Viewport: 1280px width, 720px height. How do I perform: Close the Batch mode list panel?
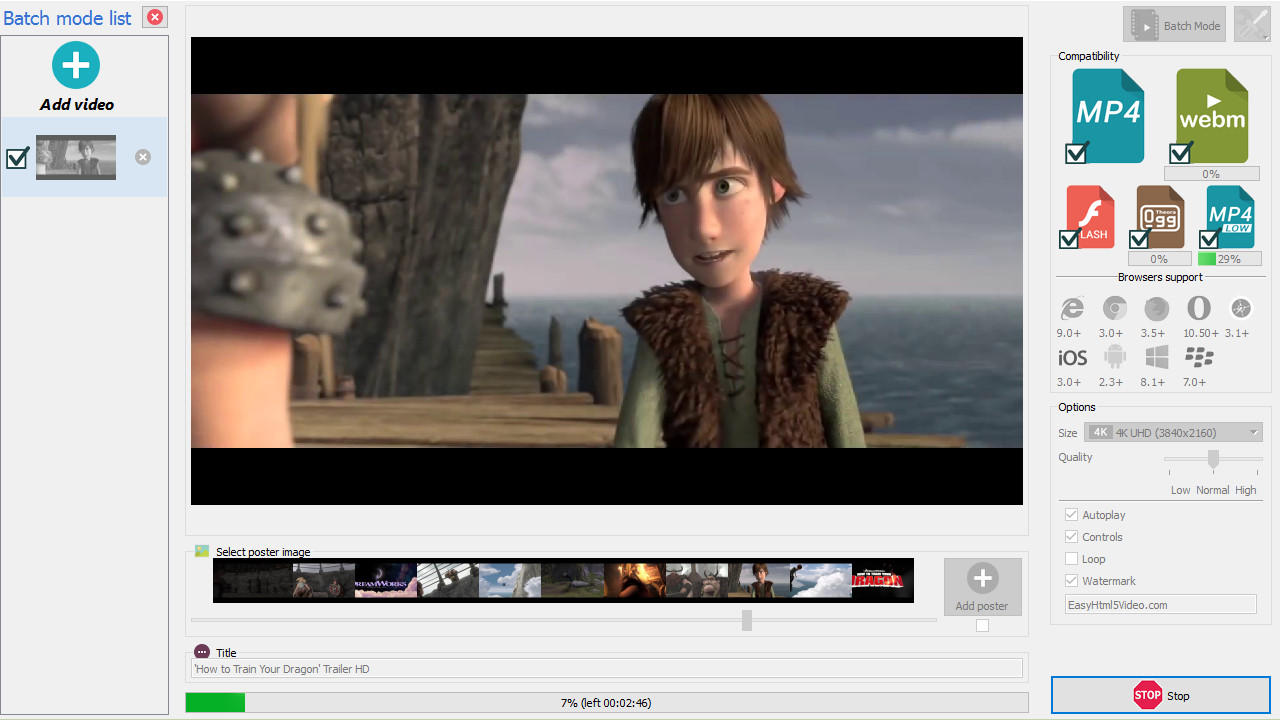coord(155,17)
